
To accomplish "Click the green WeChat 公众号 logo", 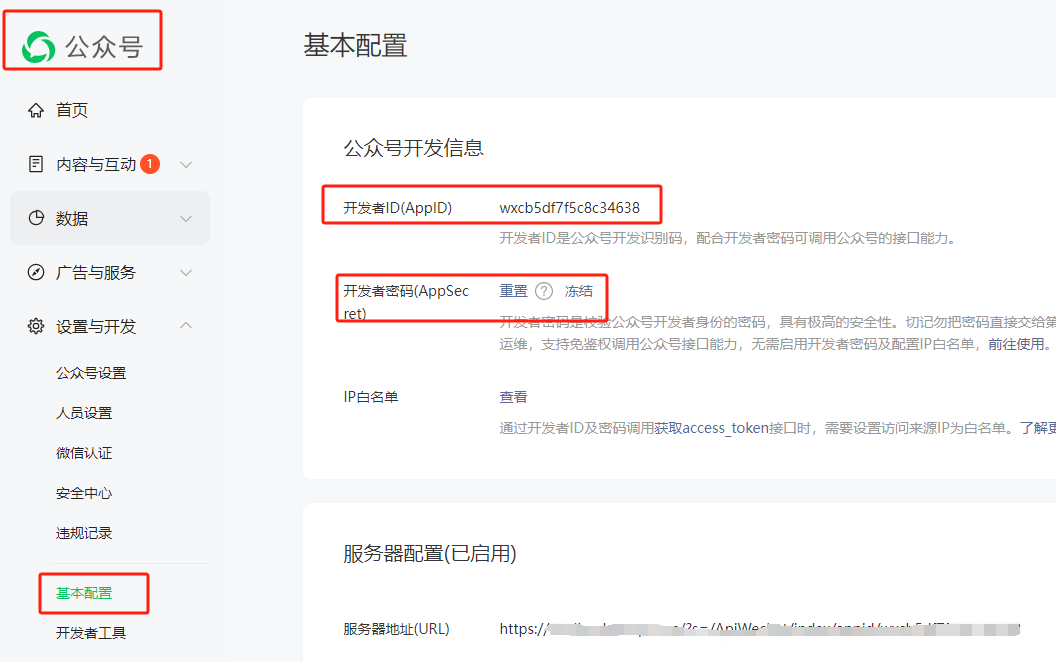I will tap(39, 46).
